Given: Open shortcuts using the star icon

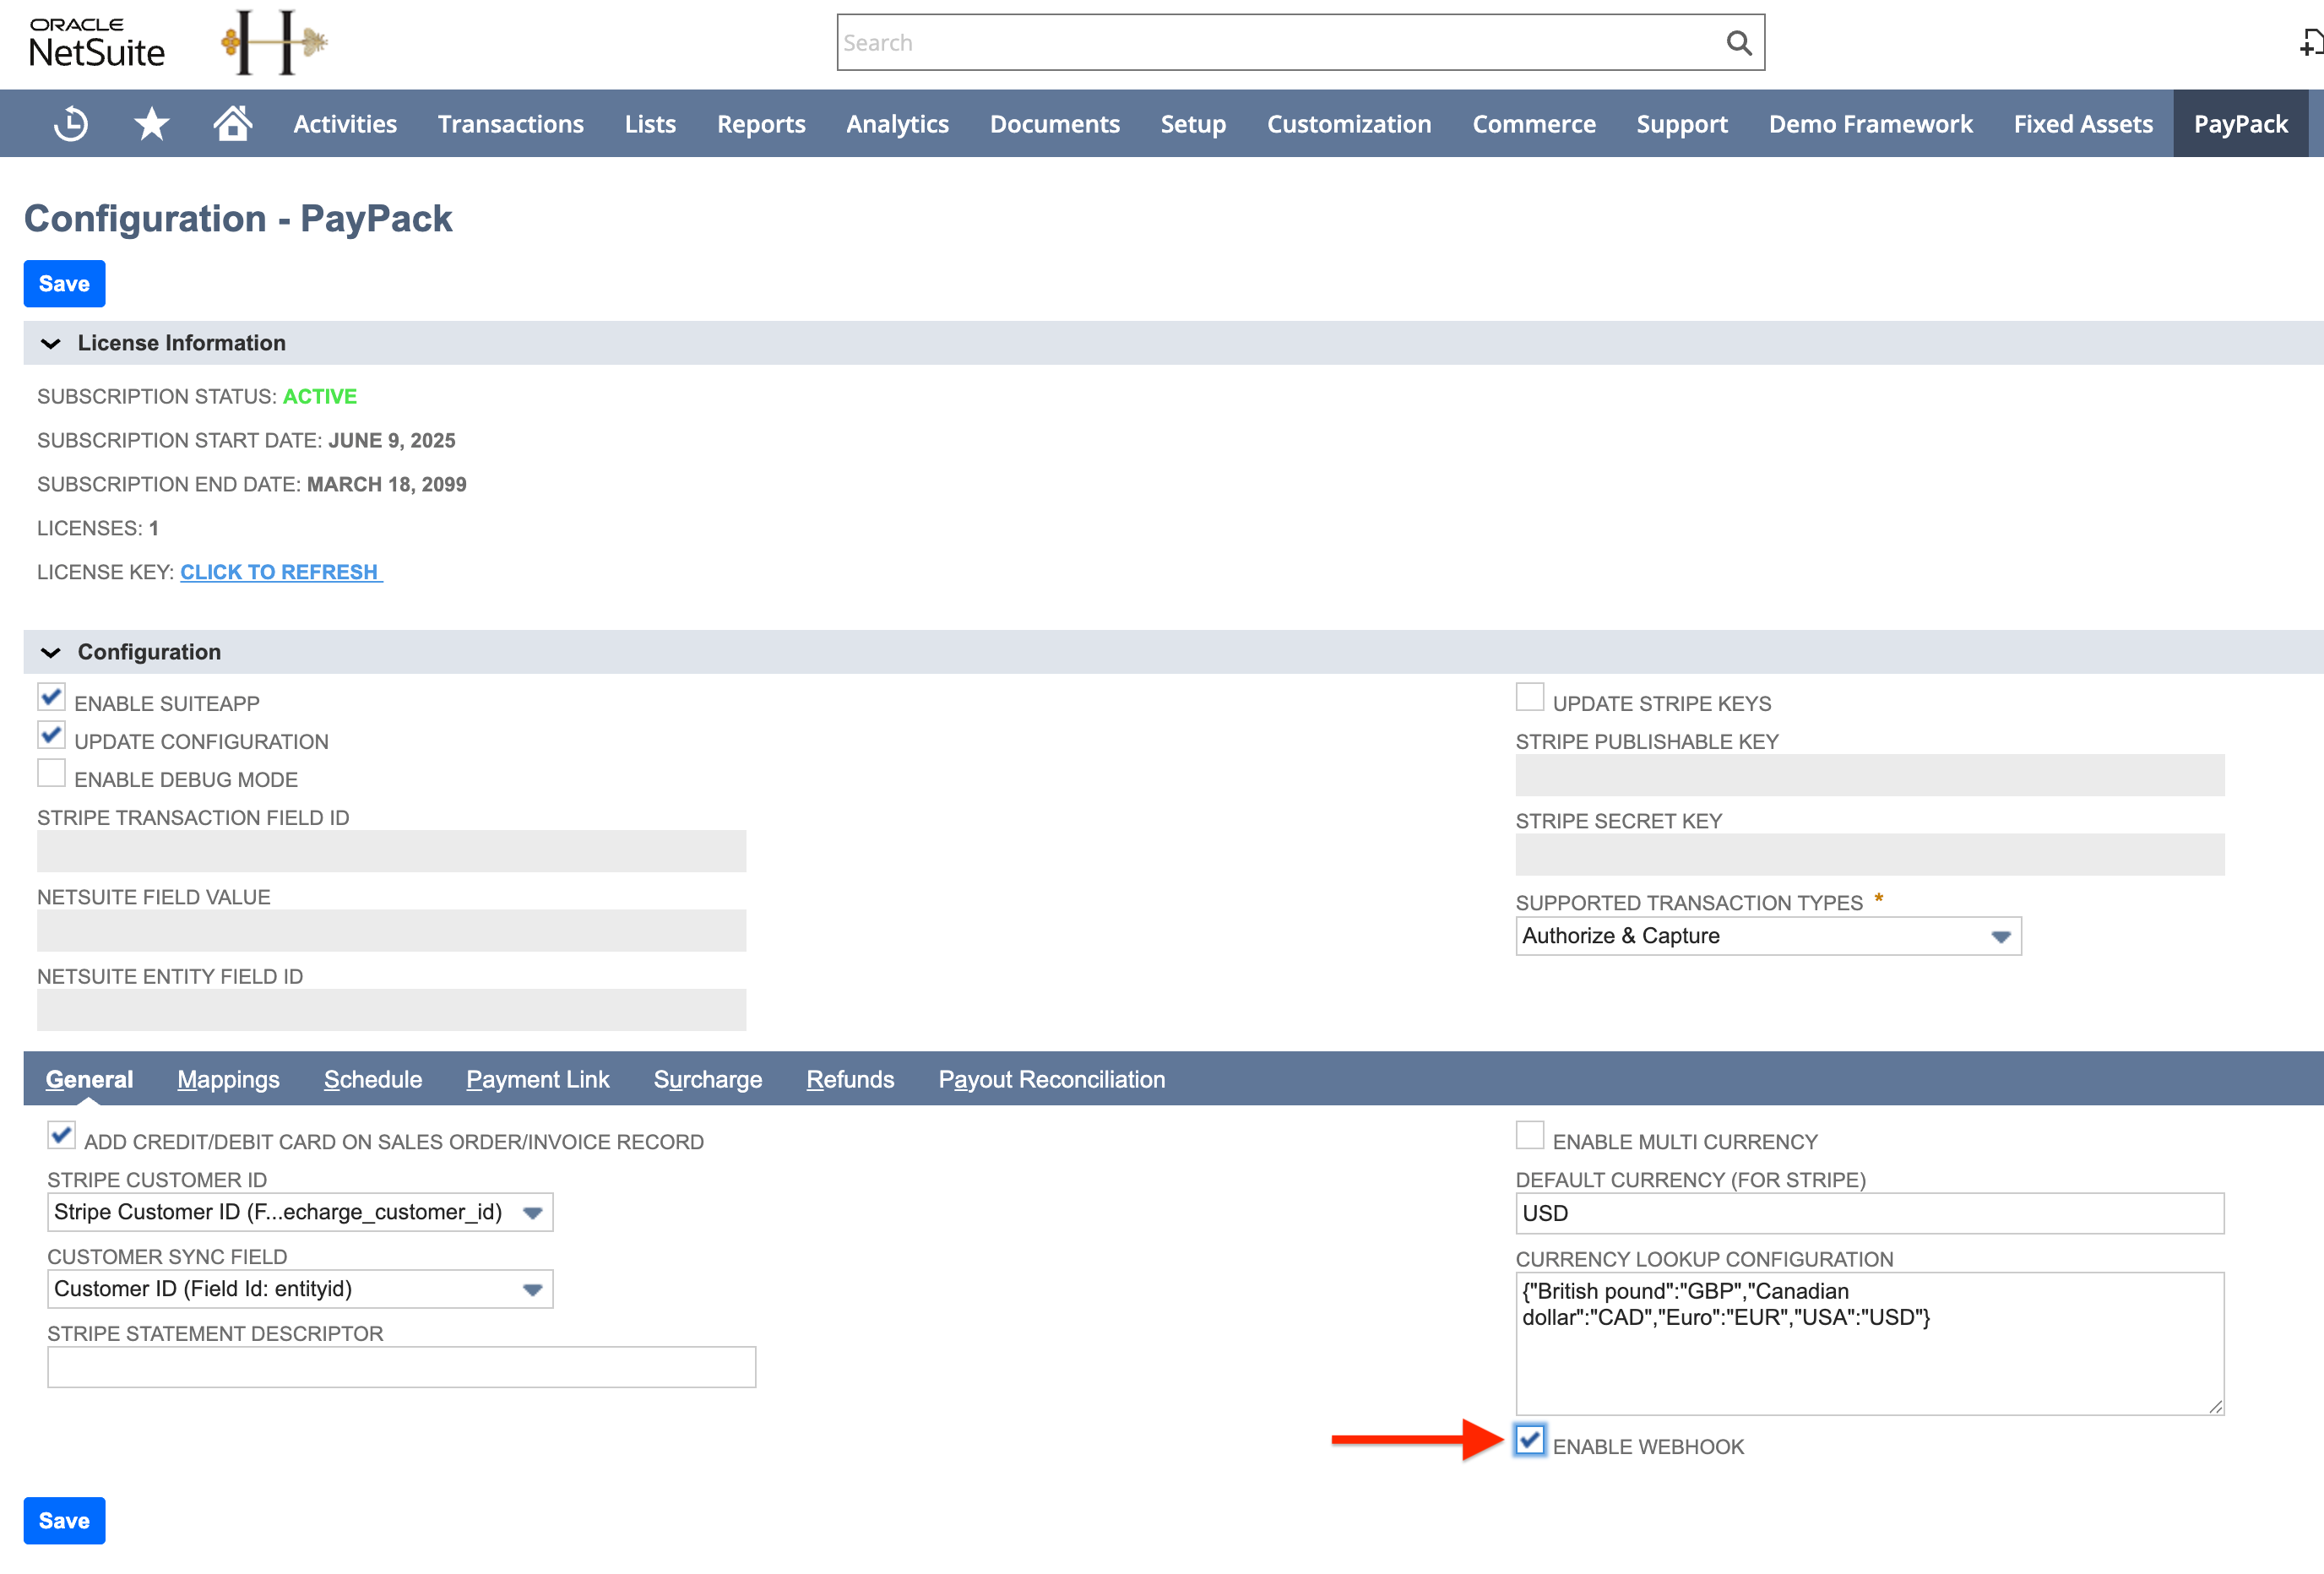Looking at the screenshot, I should pyautogui.click(x=152, y=123).
